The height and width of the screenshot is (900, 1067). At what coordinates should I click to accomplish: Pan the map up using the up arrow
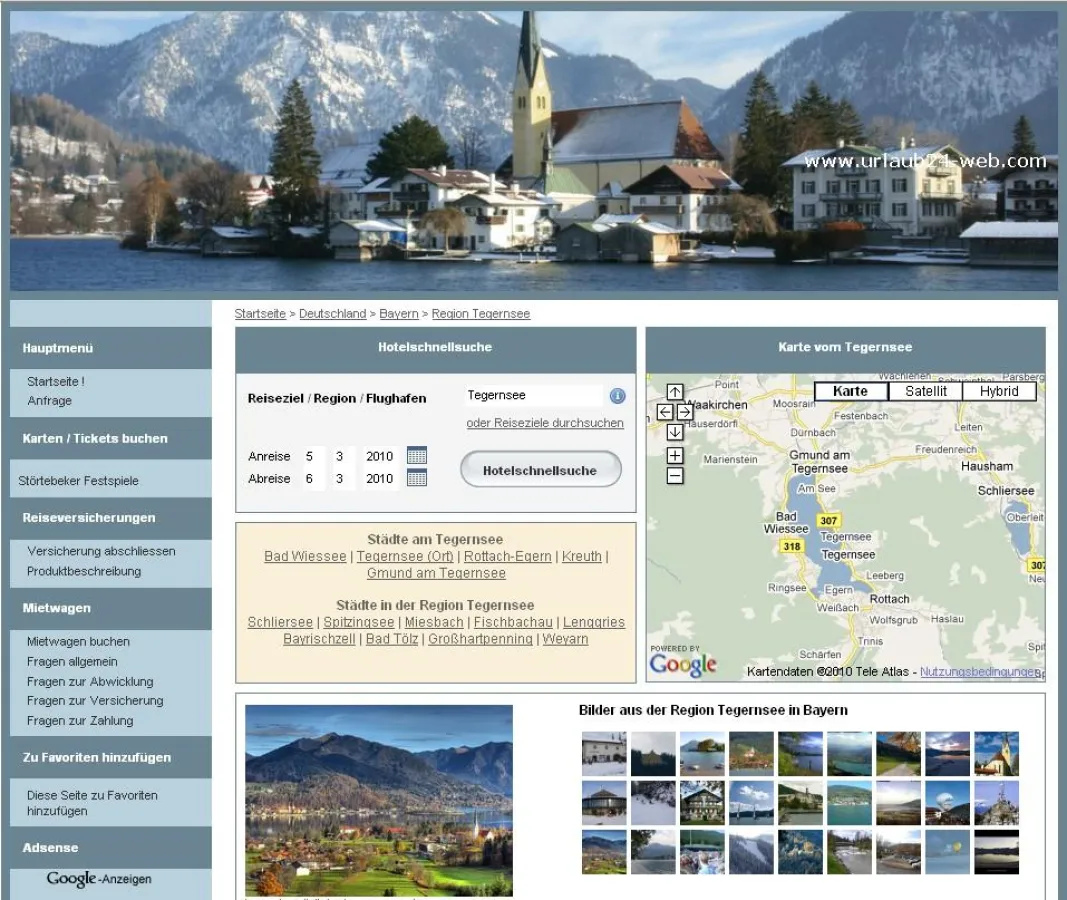676,391
